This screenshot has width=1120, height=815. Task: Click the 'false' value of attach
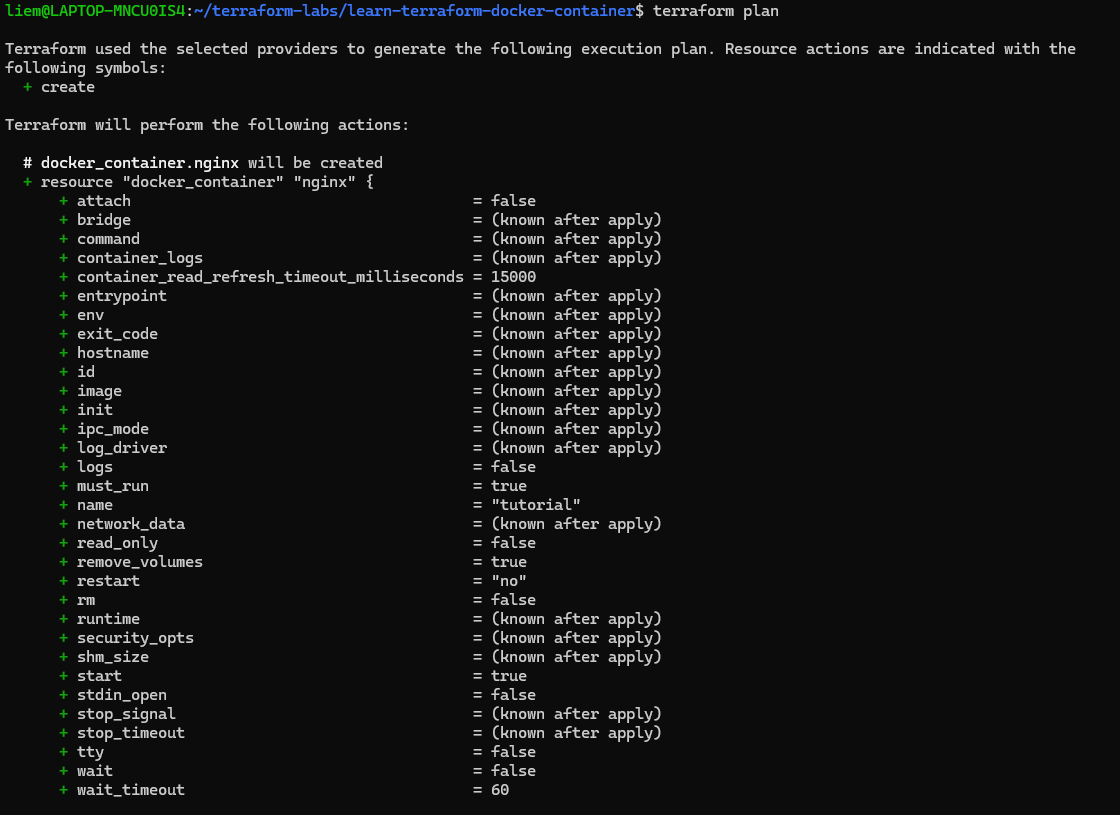point(514,201)
